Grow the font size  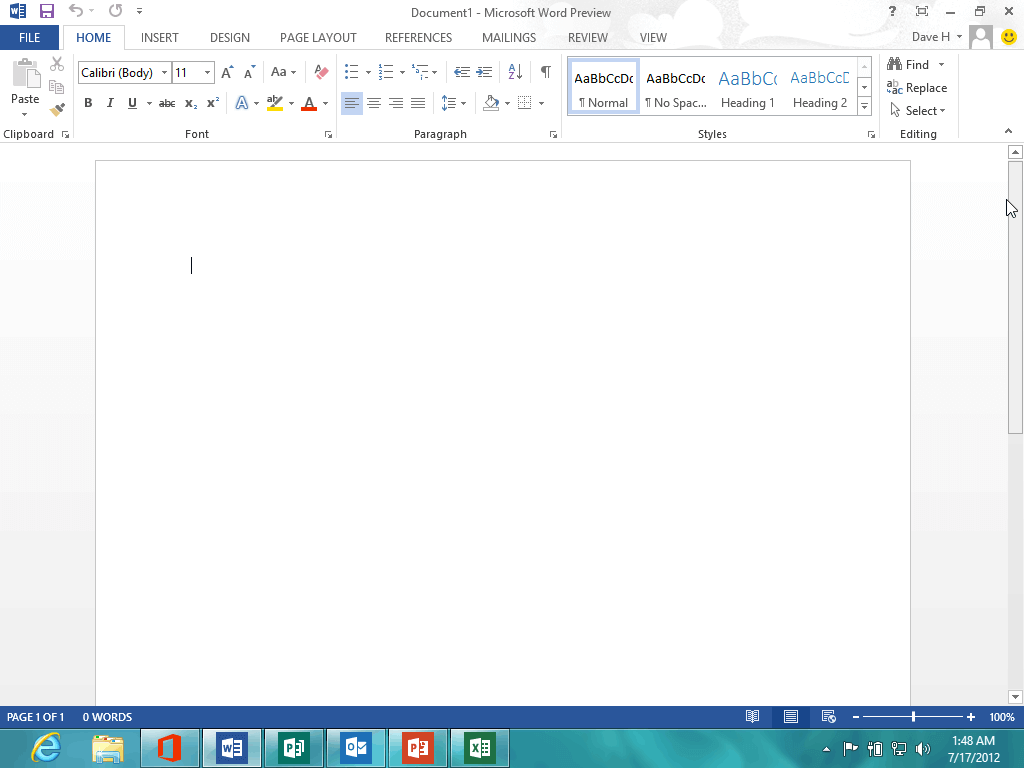tap(227, 72)
